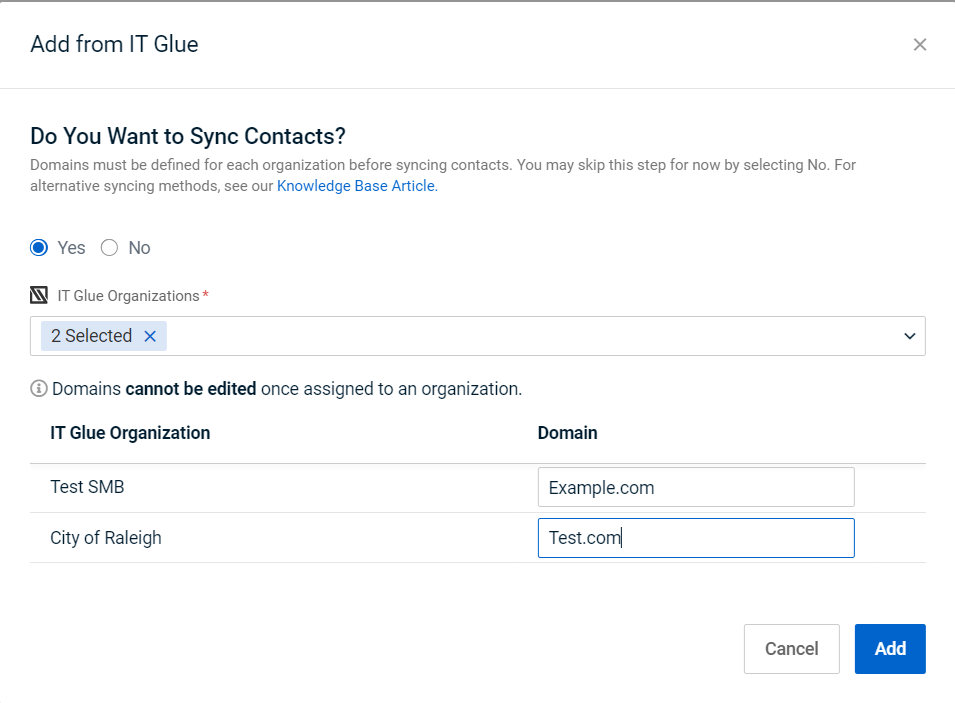Viewport: 955px width, 703px height.
Task: Click the Yes option label
Action: (71, 248)
